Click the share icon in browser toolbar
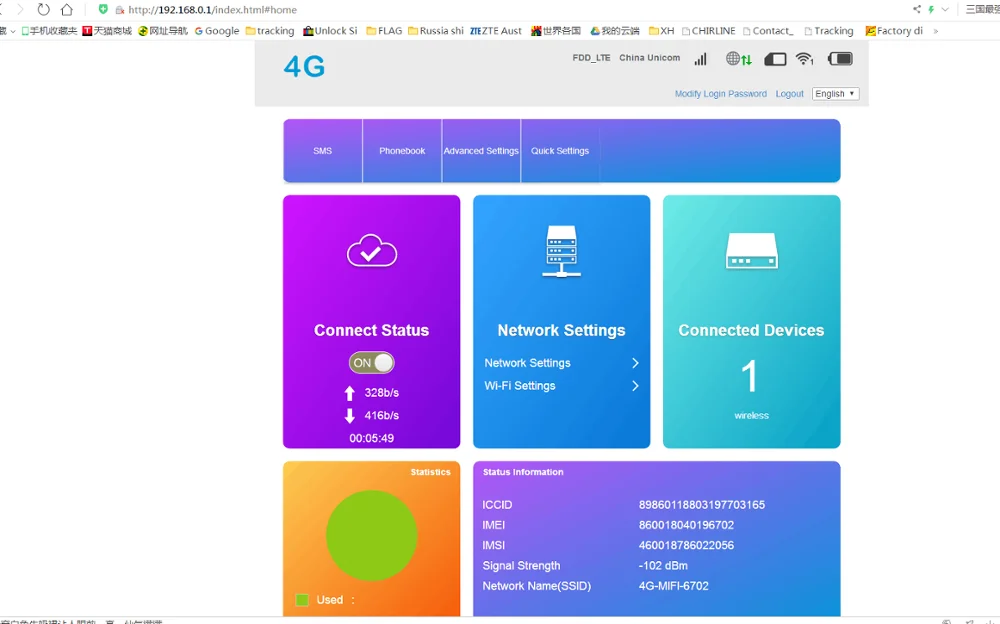The width and height of the screenshot is (1000, 624). pos(916,9)
